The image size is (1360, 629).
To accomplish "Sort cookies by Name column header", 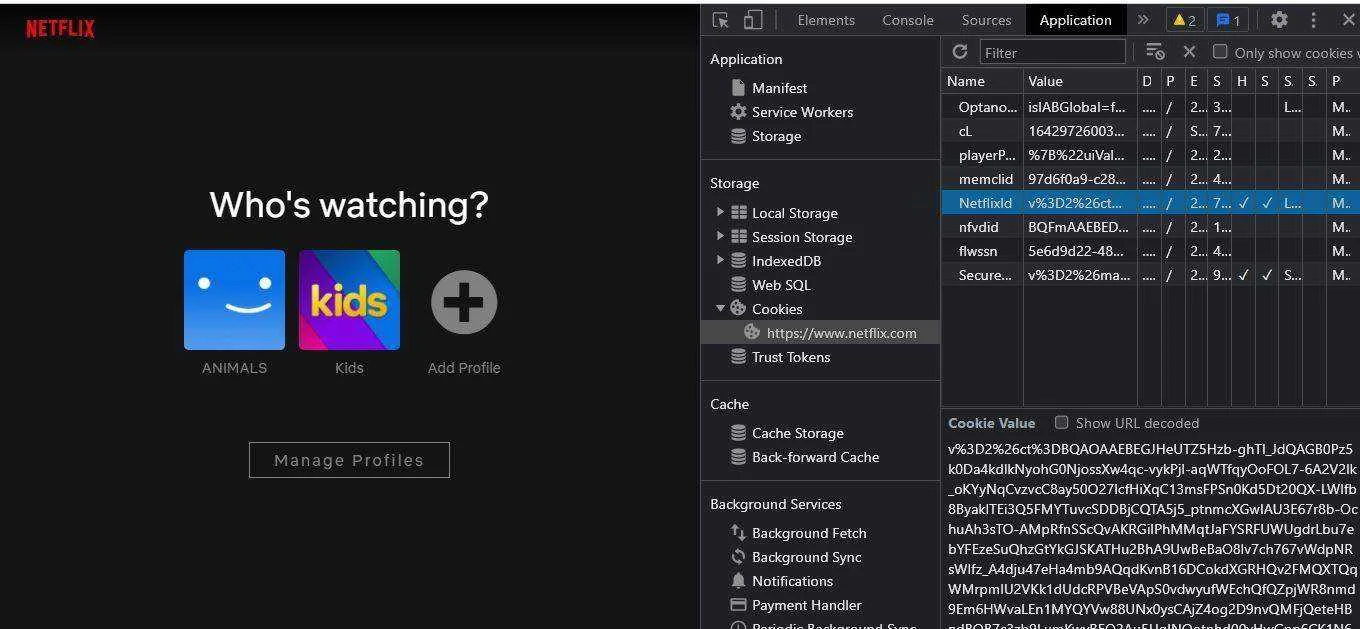I will 982,81.
